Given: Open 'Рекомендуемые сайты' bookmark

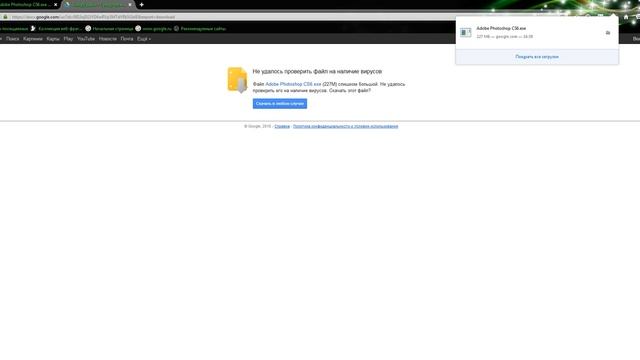Looking at the screenshot, I should 200,29.
